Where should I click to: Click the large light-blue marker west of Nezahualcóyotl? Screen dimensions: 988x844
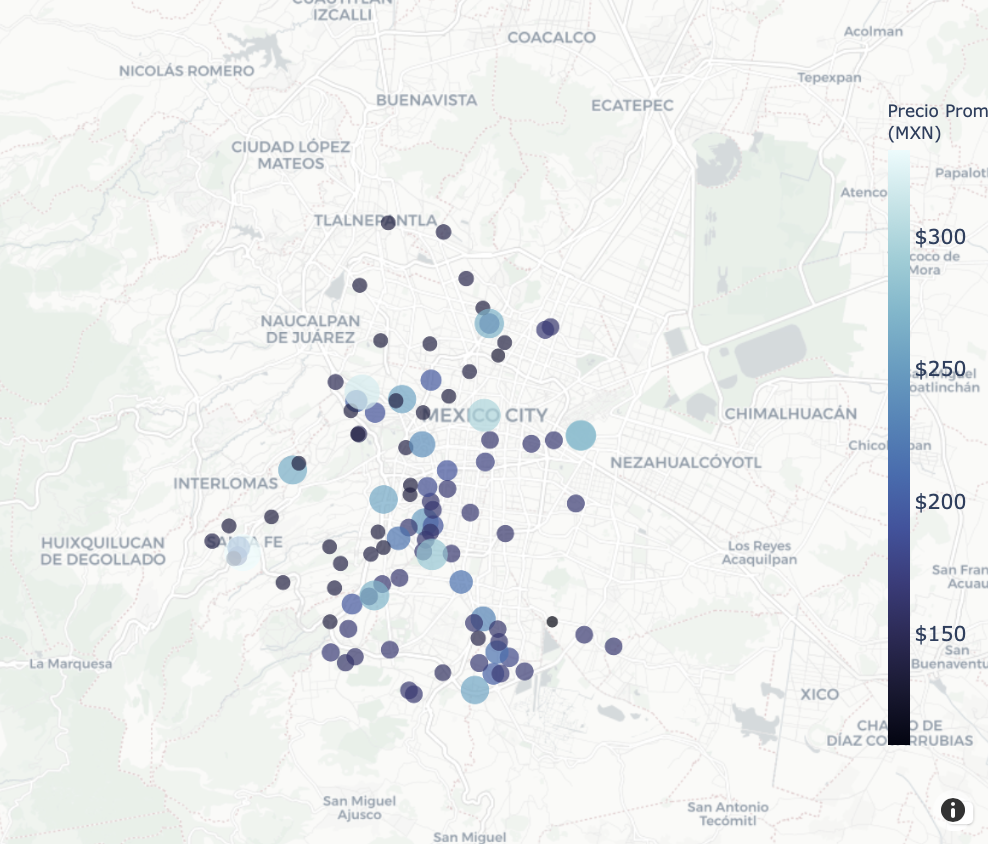(x=580, y=435)
